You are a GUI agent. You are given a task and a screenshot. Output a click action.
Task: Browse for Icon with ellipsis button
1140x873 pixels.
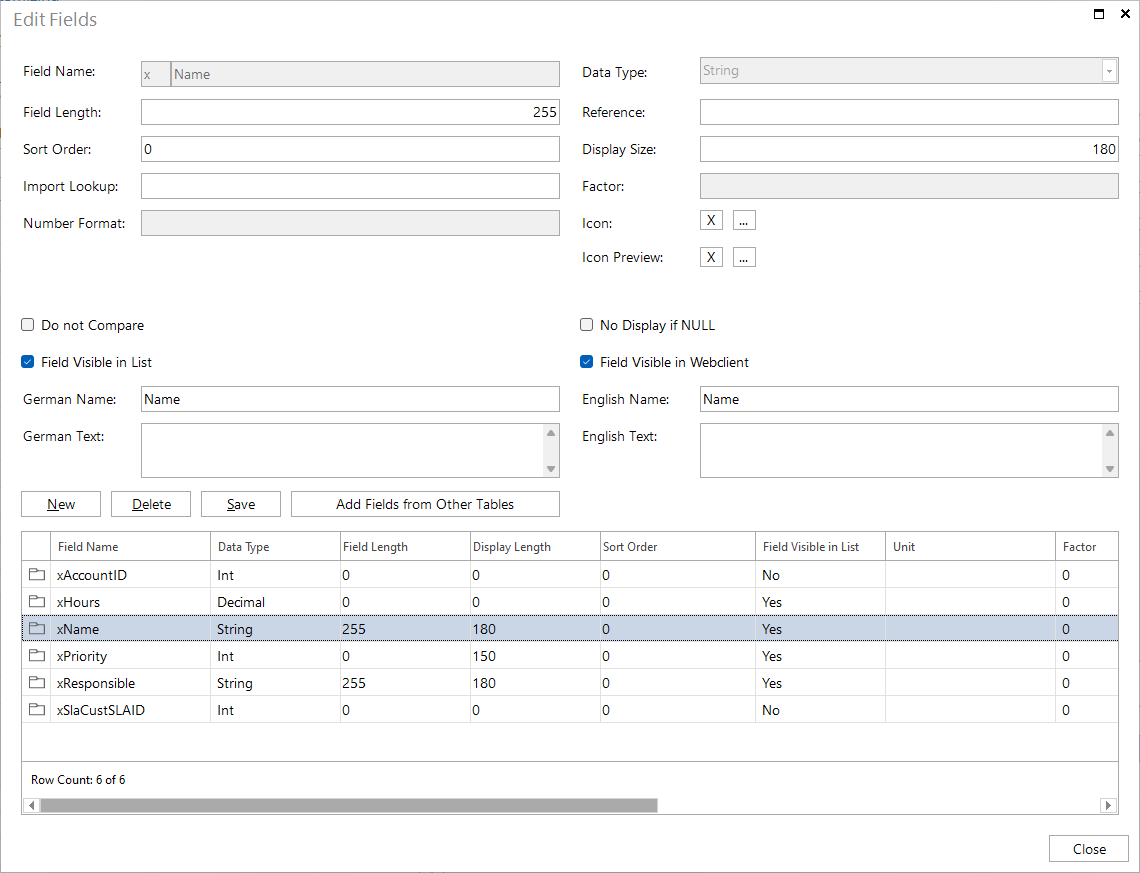(744, 220)
